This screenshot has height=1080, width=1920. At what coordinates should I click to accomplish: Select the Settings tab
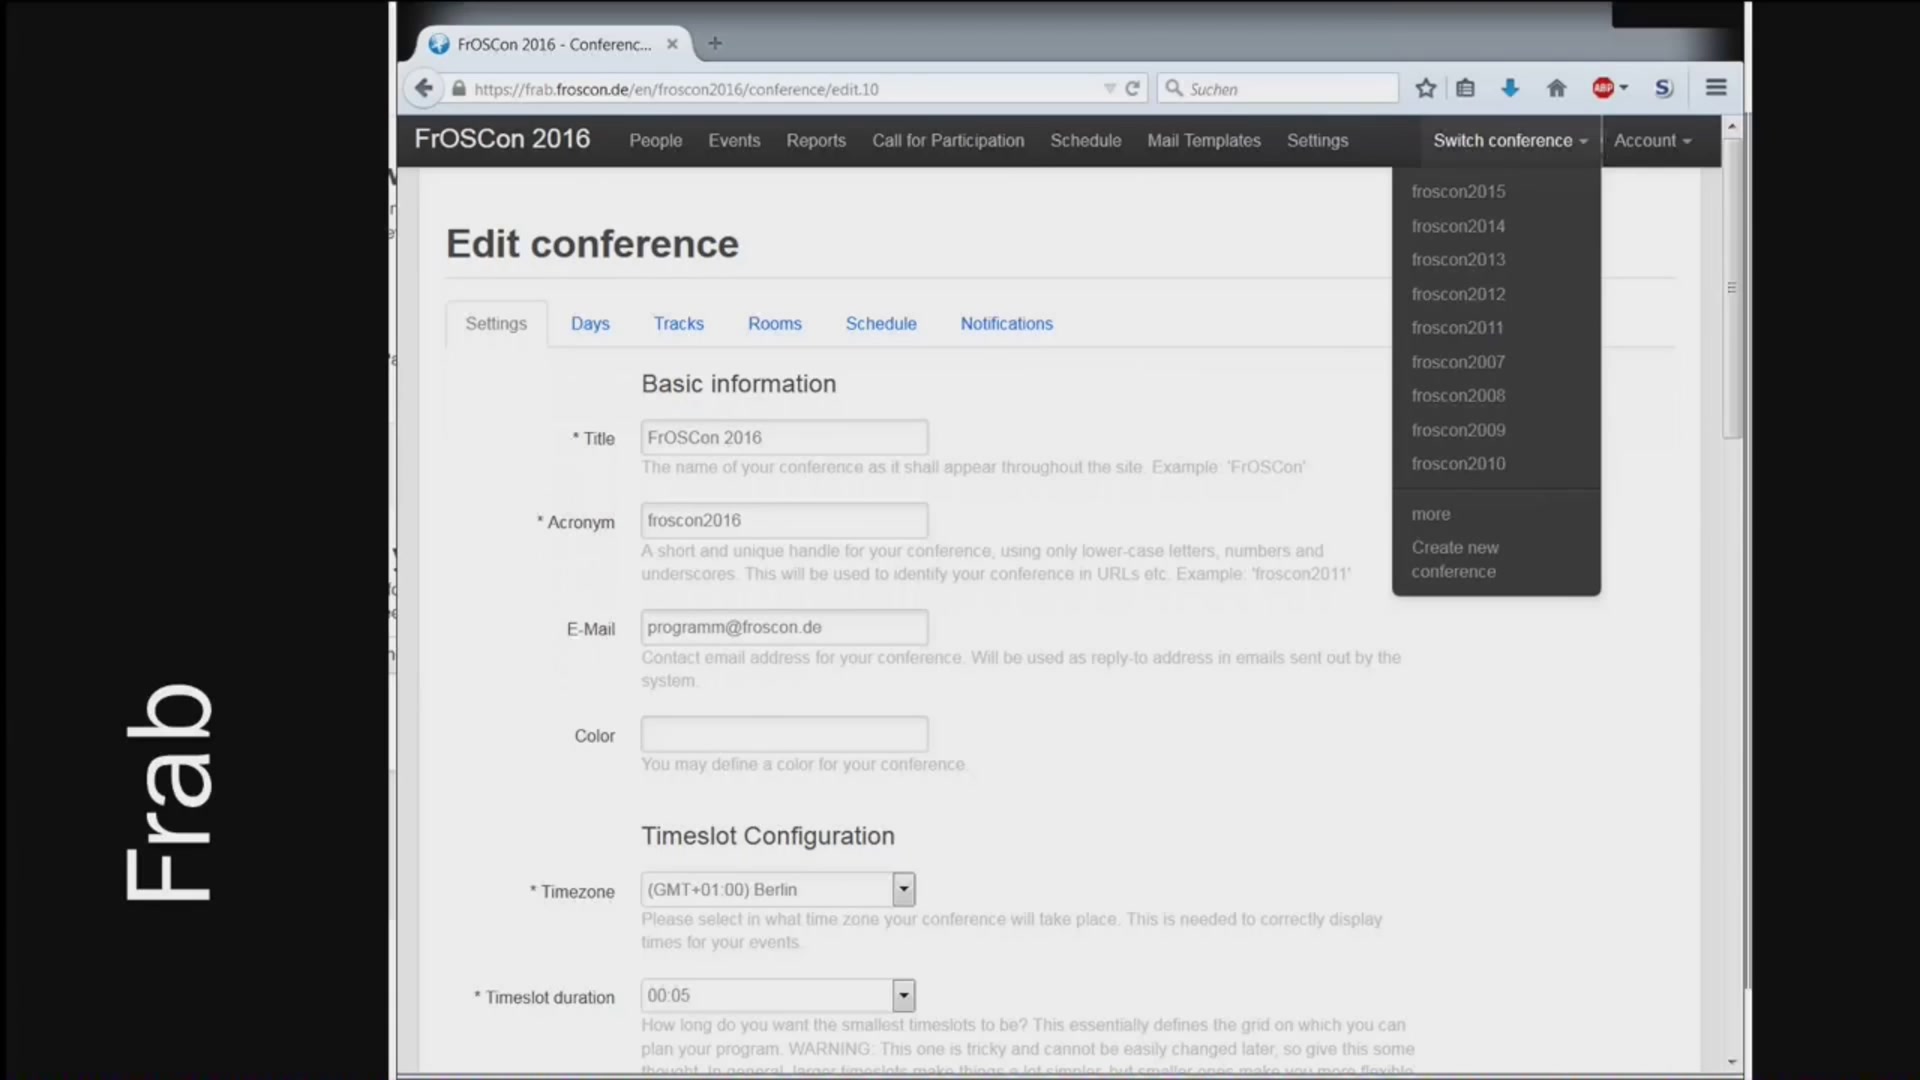tap(496, 324)
